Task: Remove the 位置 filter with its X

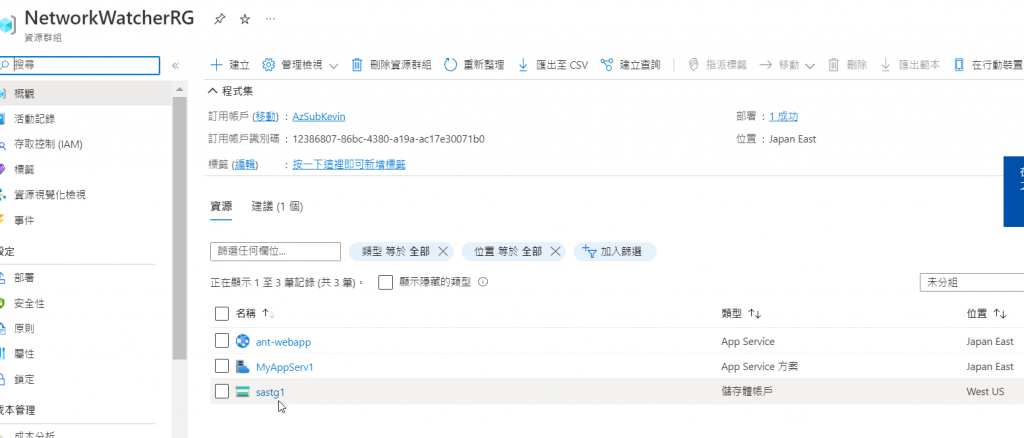Action: (555, 251)
